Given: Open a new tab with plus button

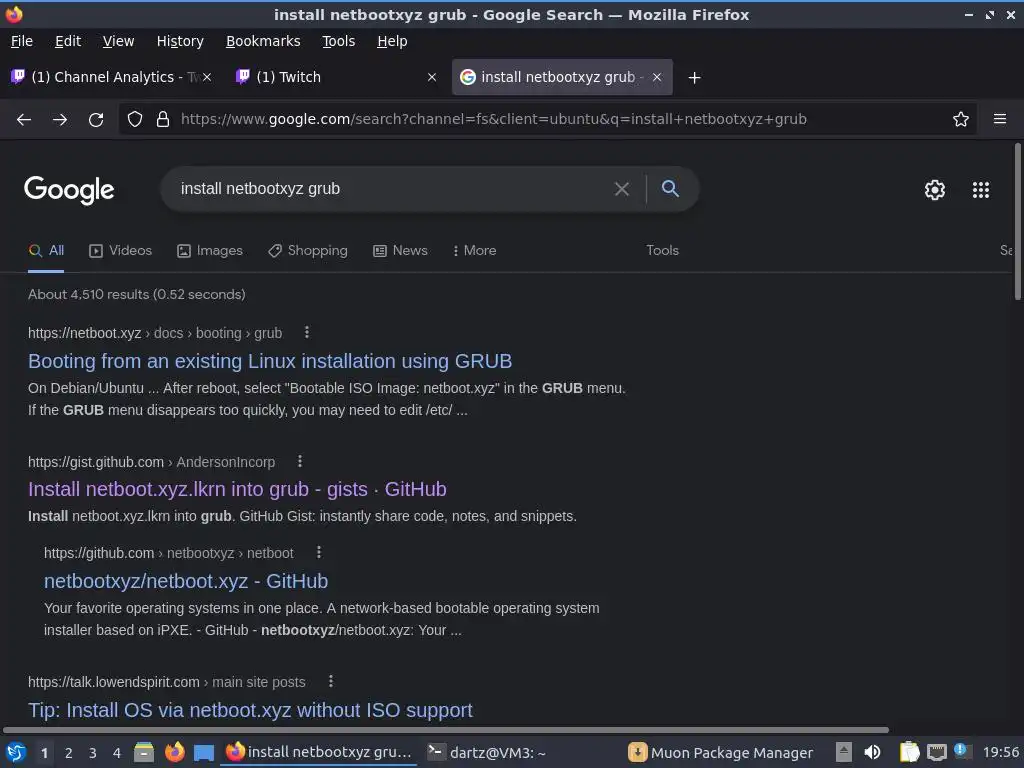Looking at the screenshot, I should pyautogui.click(x=694, y=78).
